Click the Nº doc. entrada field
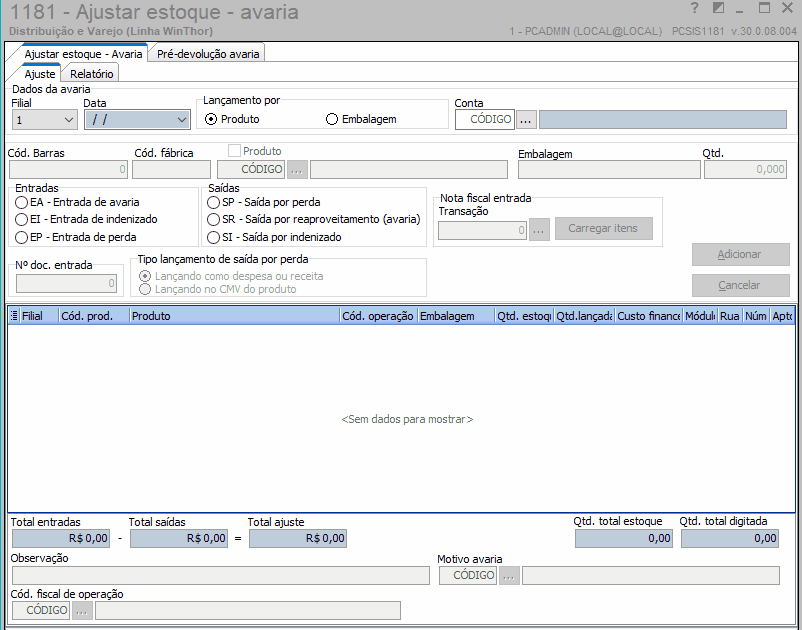This screenshot has height=630, width=802. [x=66, y=284]
